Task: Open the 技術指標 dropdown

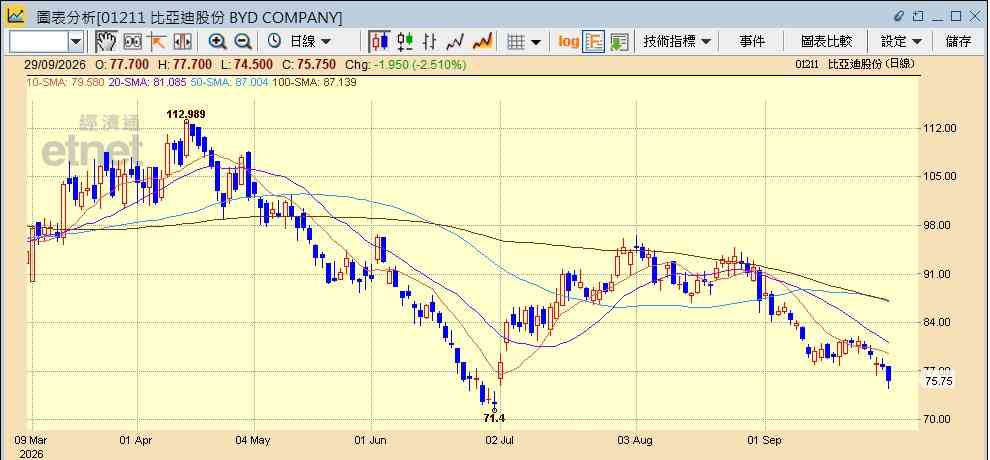Action: 677,42
